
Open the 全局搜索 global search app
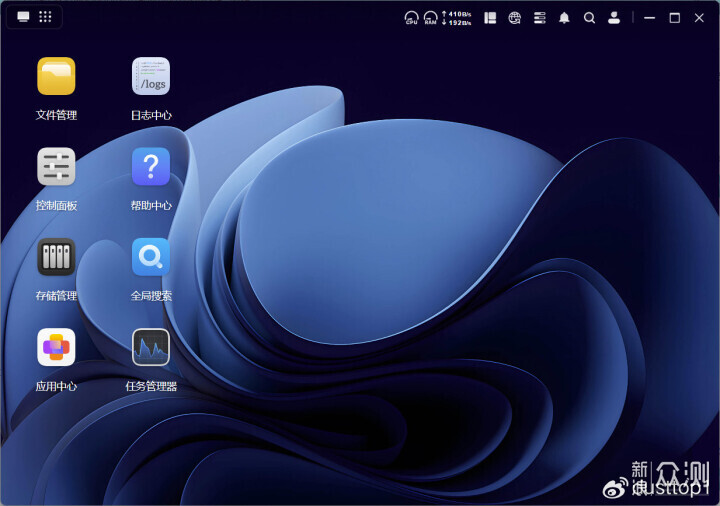(151, 257)
